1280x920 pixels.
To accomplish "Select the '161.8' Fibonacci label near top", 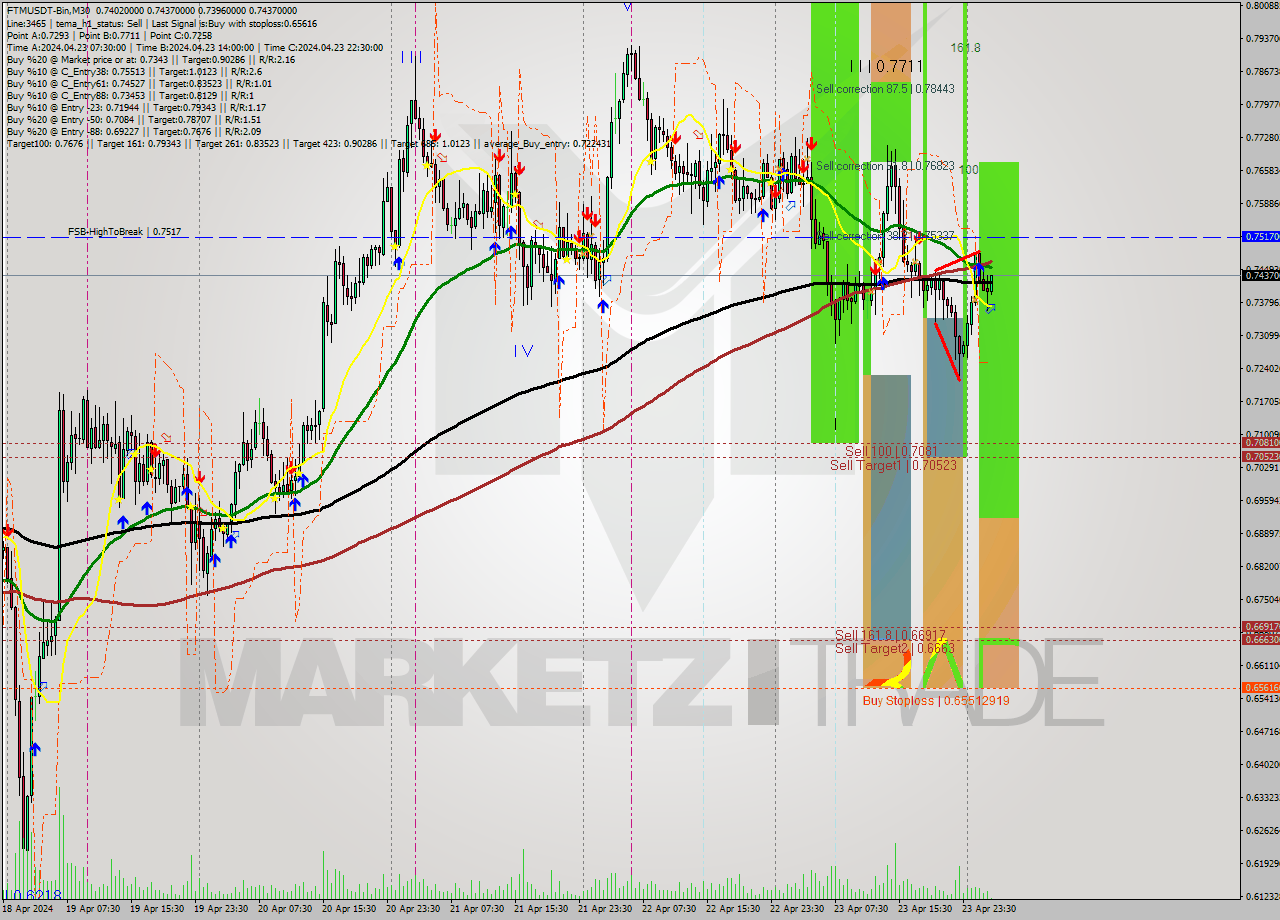I will (x=966, y=48).
